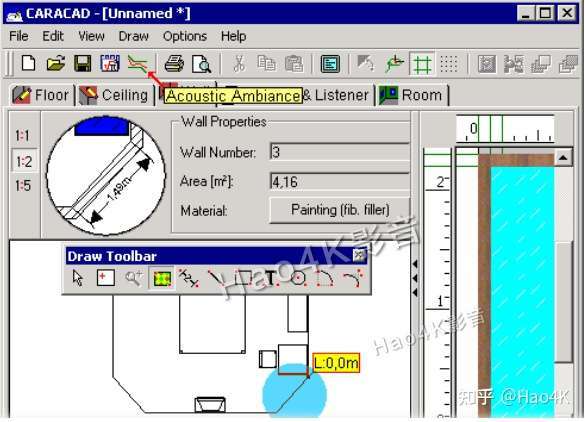585x422 pixels.
Task: Click the Wall Number field
Action: pyautogui.click(x=340, y=152)
